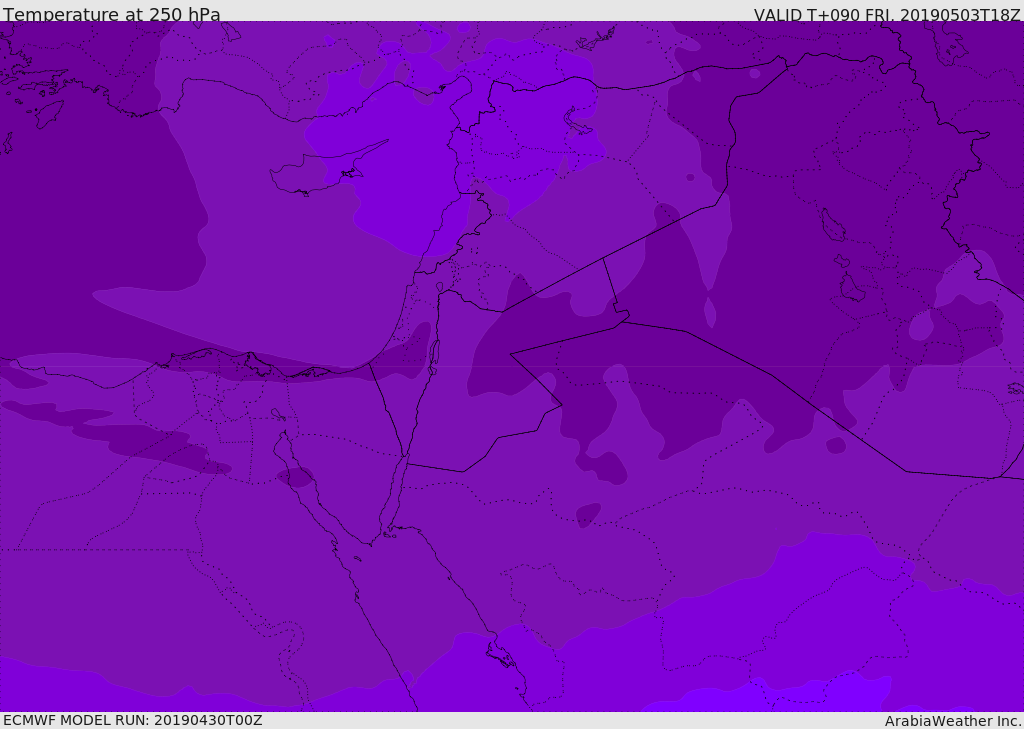Click the ECMWF MODEL RUN footer text

pyautogui.click(x=133, y=720)
